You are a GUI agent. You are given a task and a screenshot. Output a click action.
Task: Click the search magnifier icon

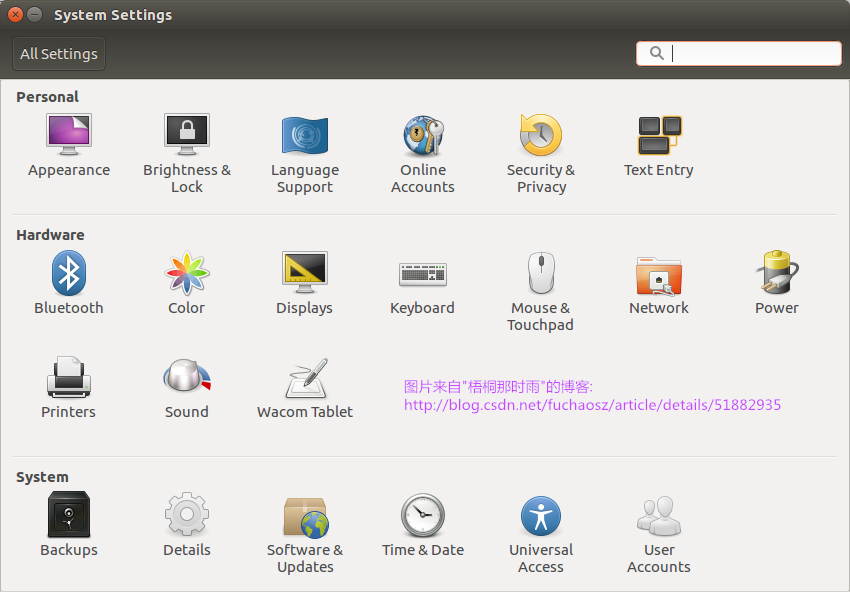(656, 53)
